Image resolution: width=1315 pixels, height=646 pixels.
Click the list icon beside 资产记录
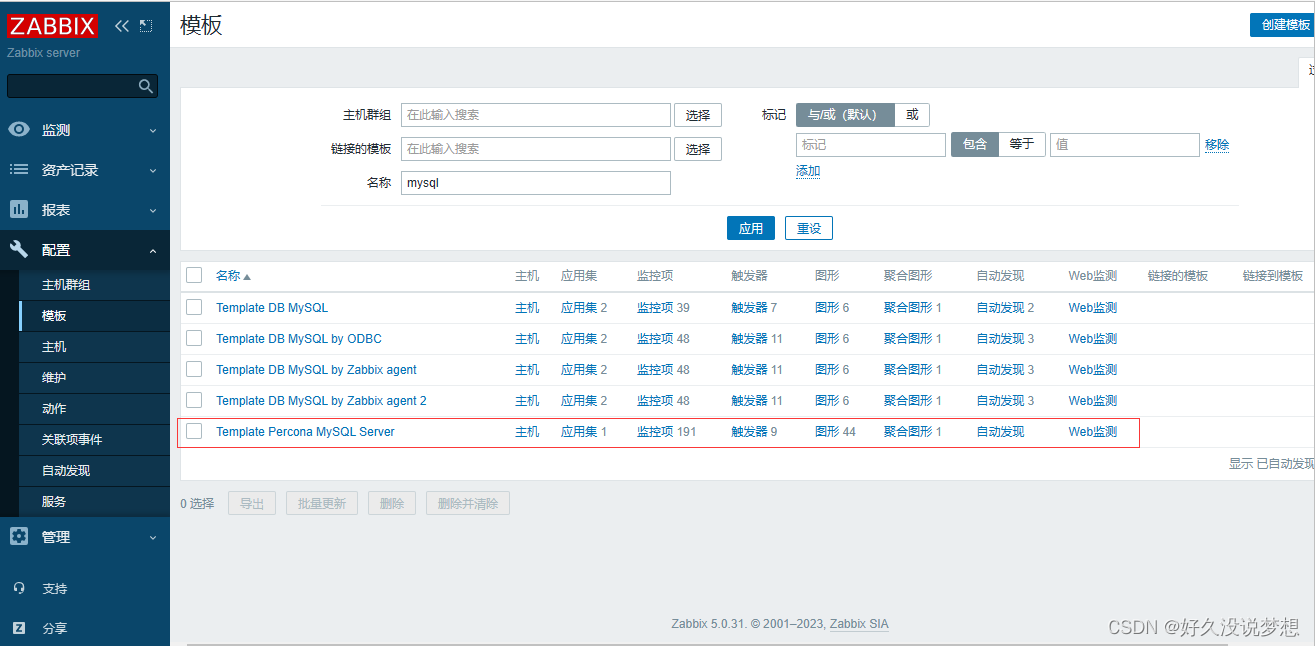tap(19, 170)
